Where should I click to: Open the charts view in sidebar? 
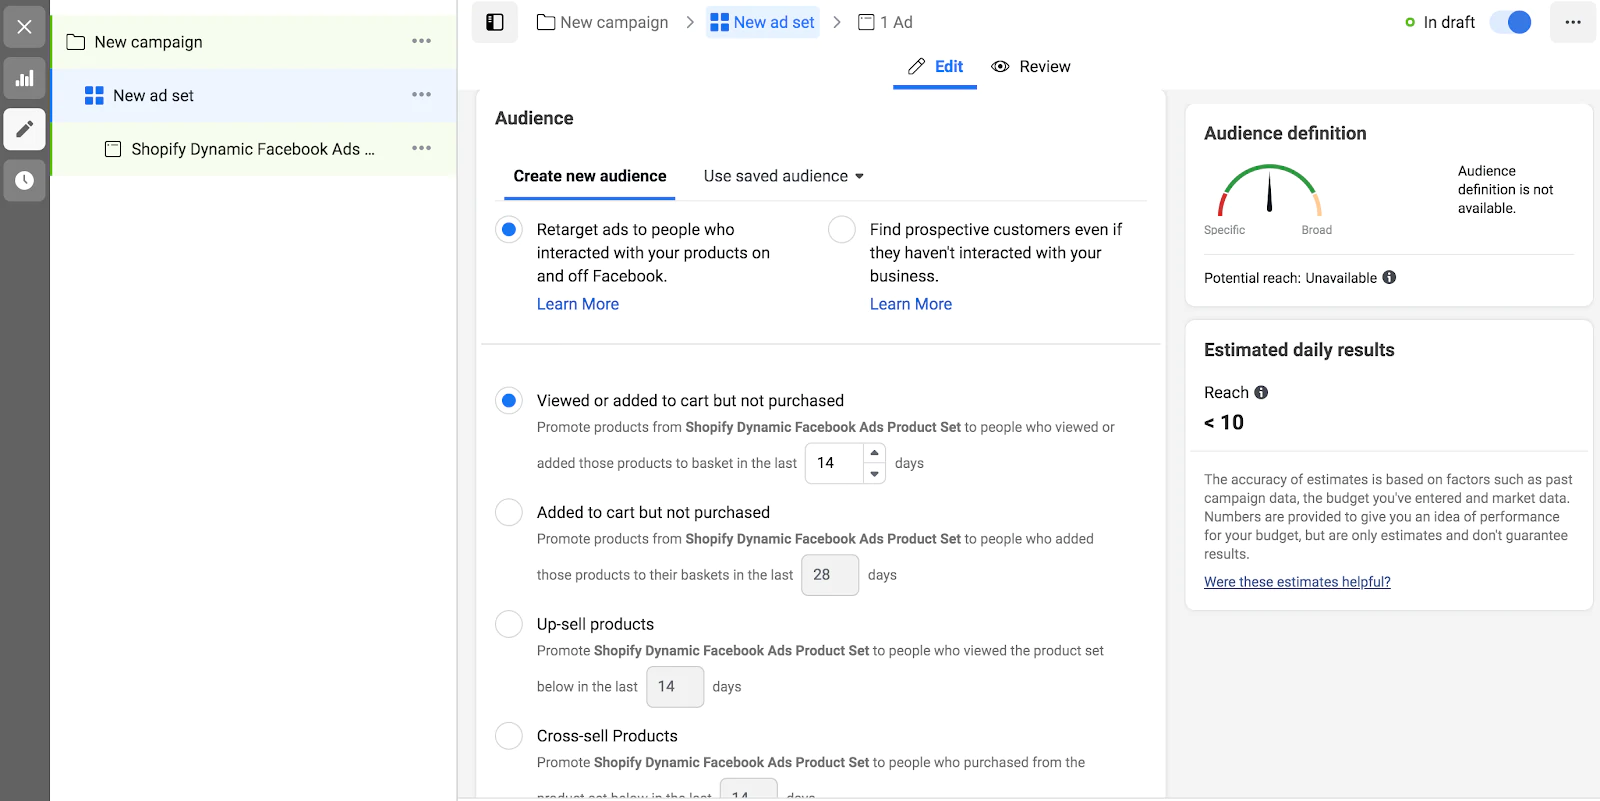point(24,78)
